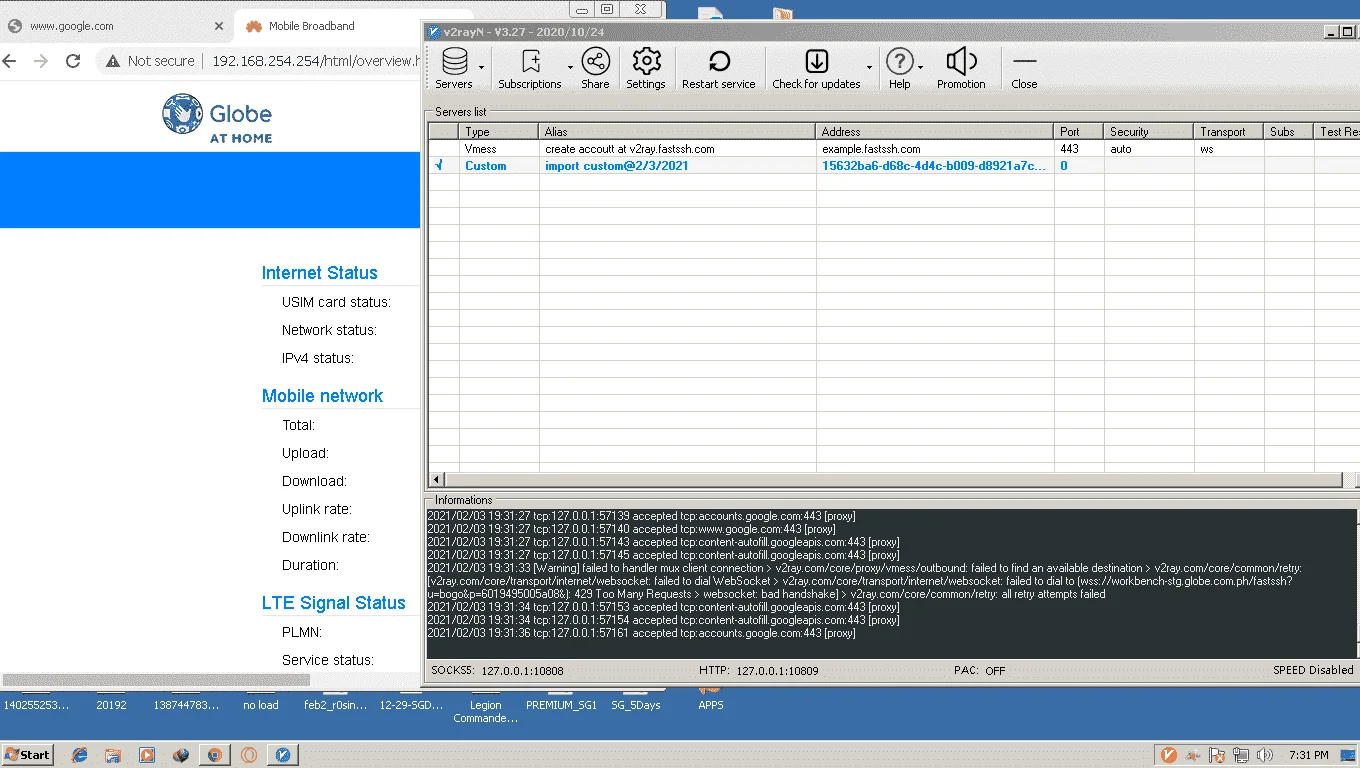Click the browser forward arrow
The width and height of the screenshot is (1360, 768).
click(x=41, y=61)
